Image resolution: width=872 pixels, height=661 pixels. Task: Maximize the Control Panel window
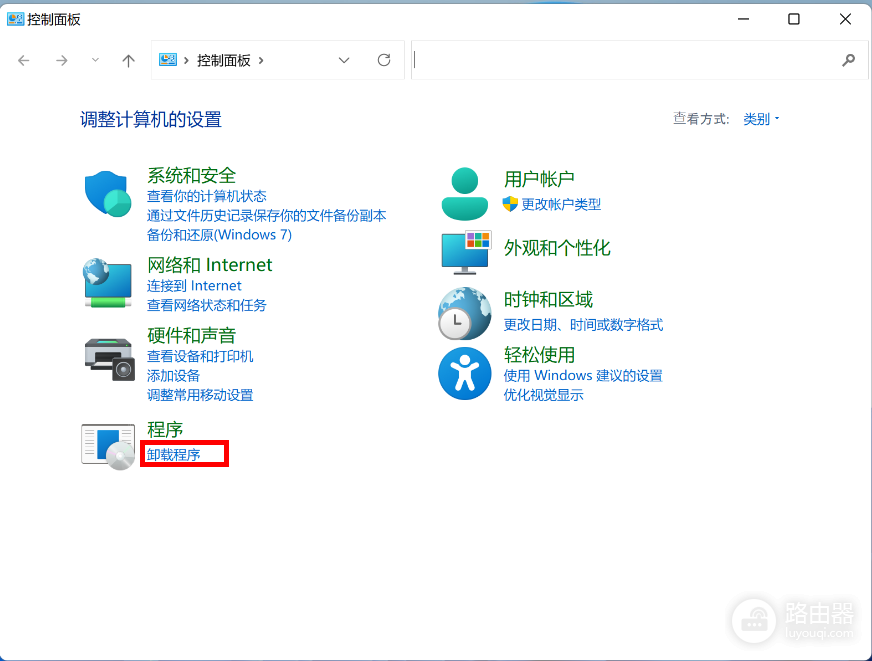pos(794,19)
